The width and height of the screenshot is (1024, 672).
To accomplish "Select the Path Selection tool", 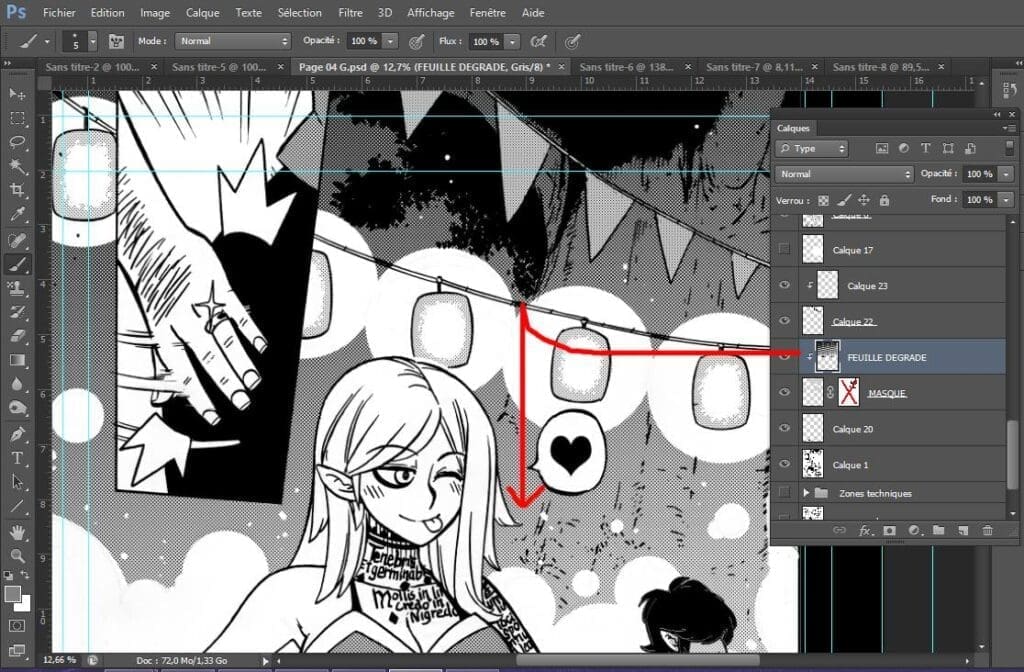I will (x=17, y=482).
